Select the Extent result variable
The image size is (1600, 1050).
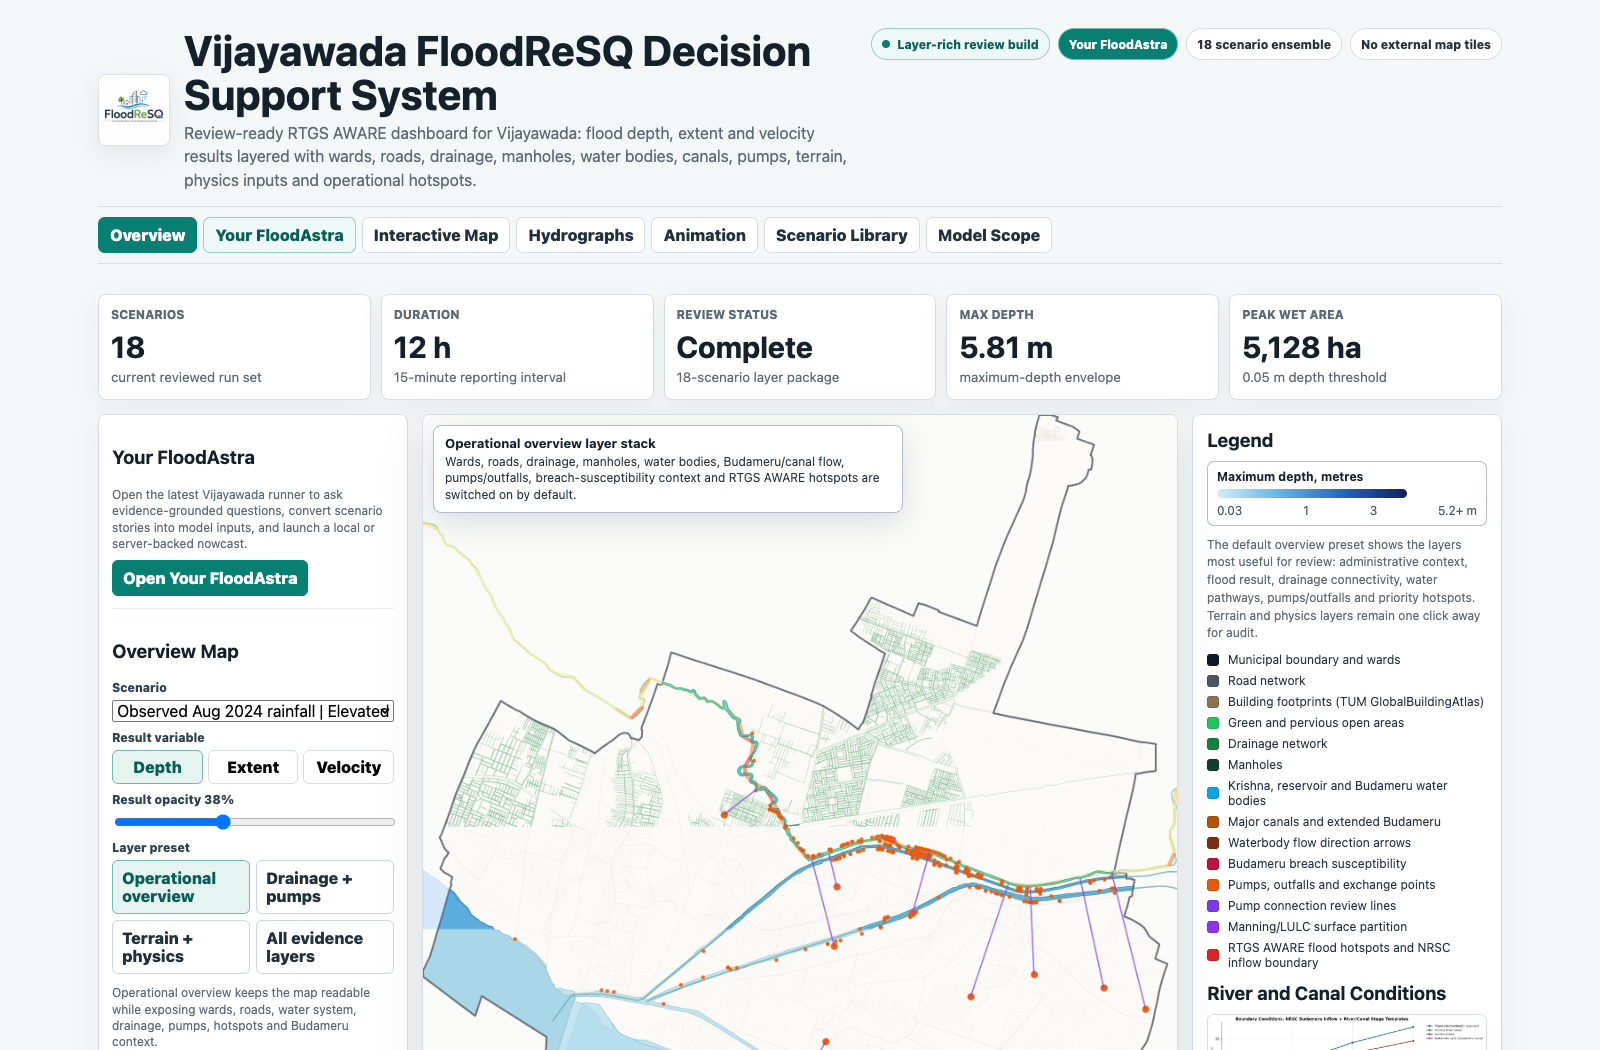tap(253, 767)
